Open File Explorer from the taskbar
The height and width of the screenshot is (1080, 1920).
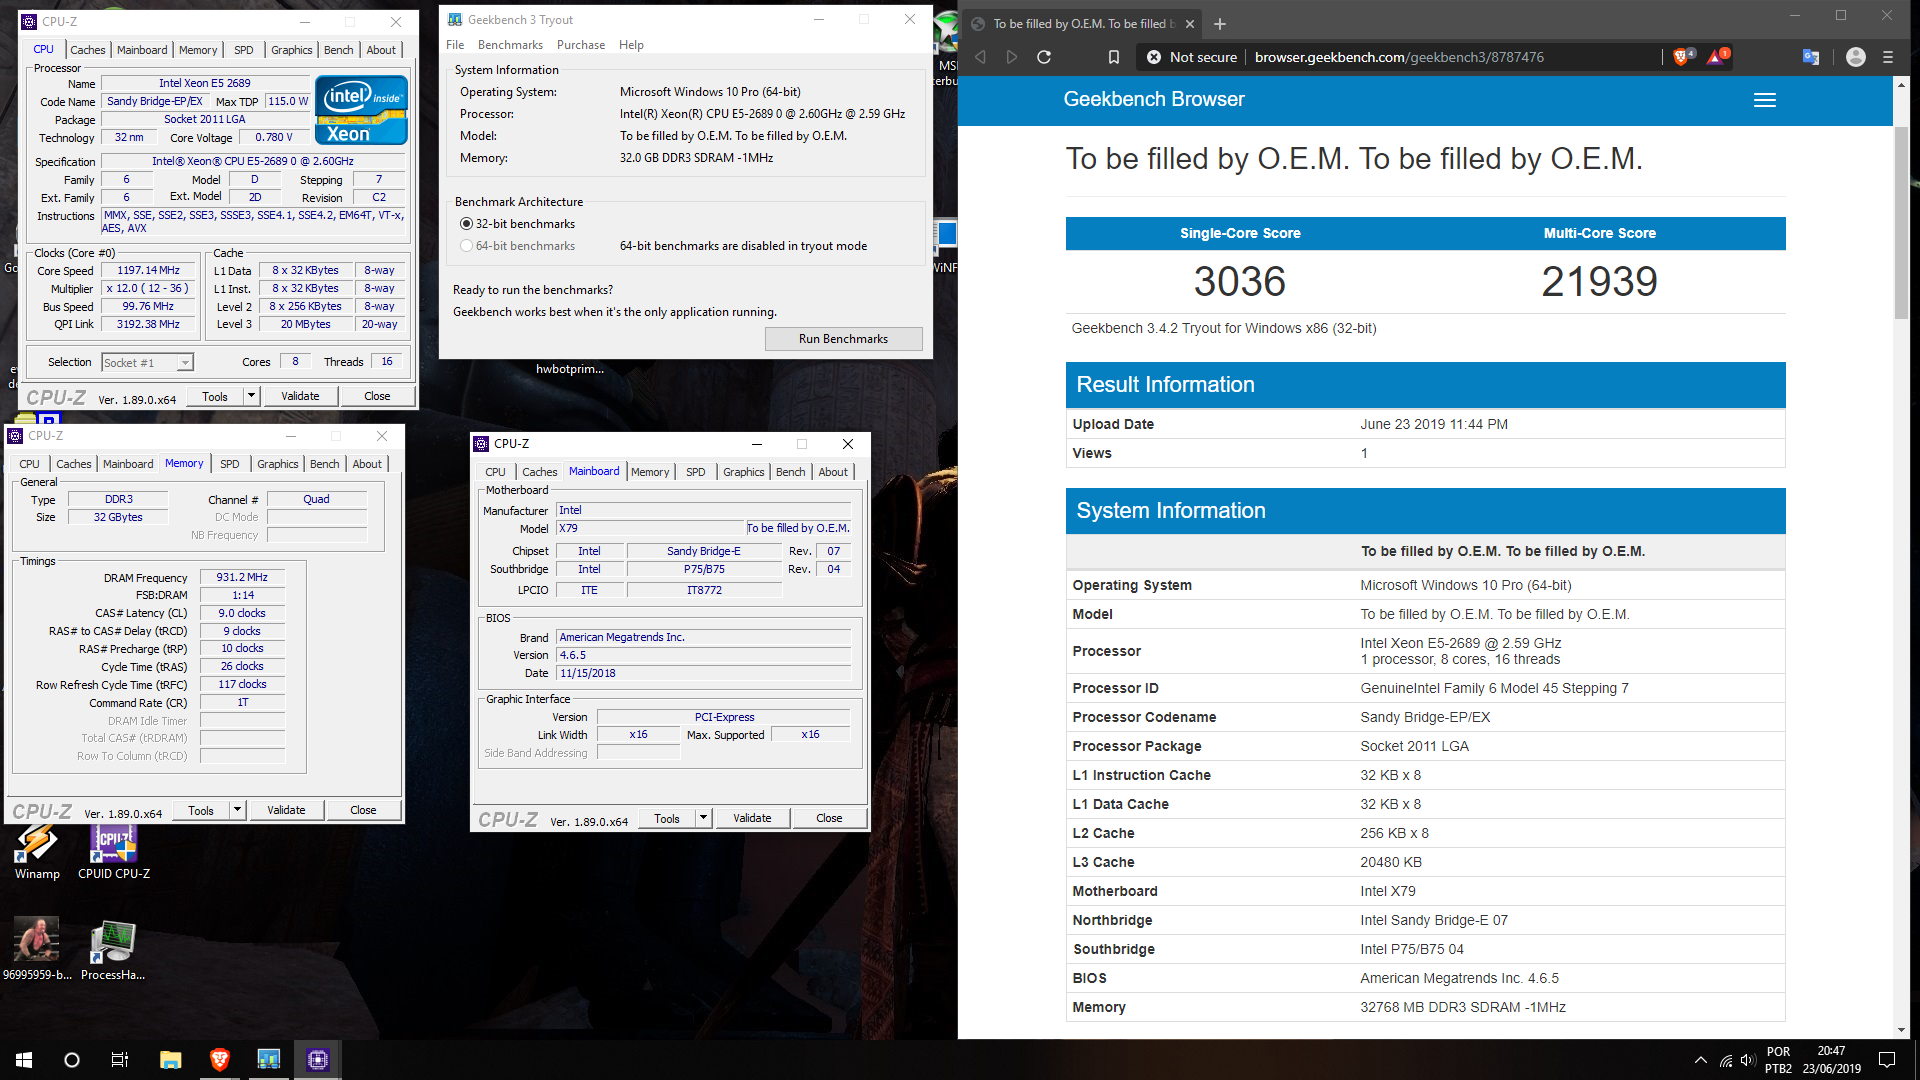pyautogui.click(x=170, y=1060)
